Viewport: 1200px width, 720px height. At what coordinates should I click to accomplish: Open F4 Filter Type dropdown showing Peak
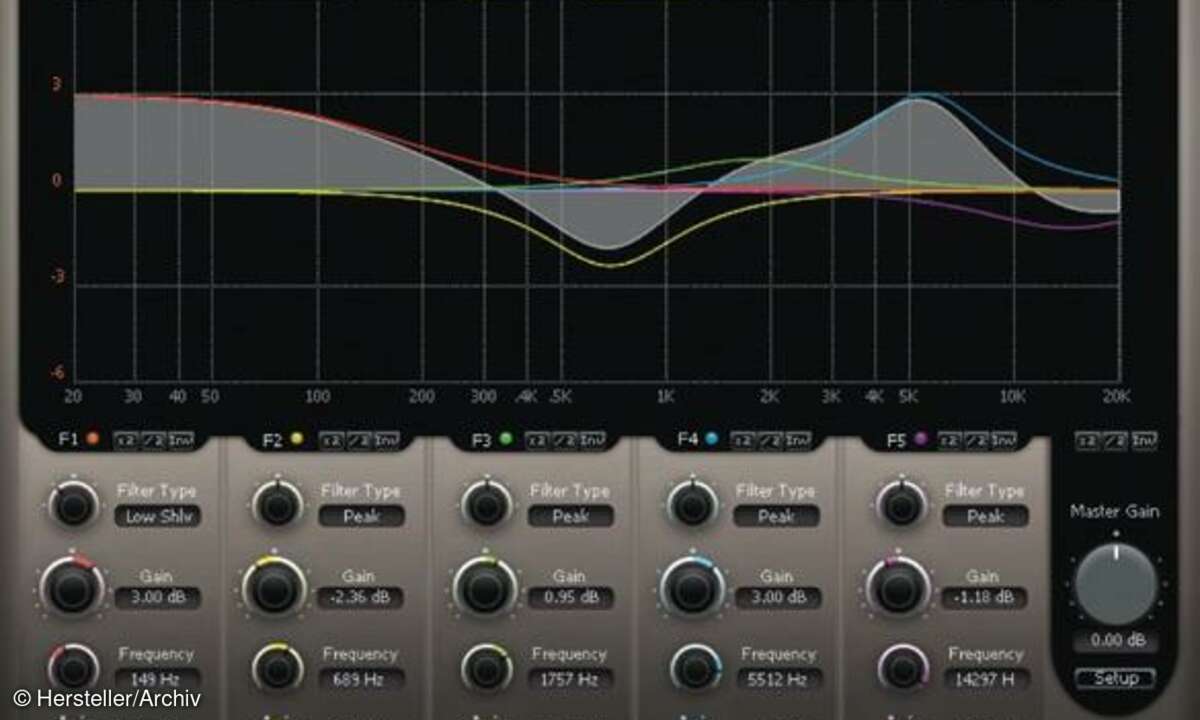[776, 517]
